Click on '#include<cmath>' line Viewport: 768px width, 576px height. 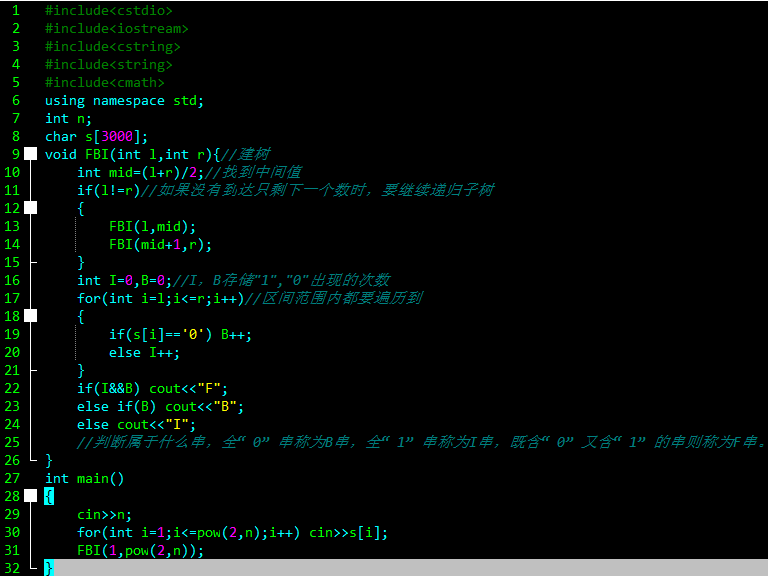click(x=105, y=82)
